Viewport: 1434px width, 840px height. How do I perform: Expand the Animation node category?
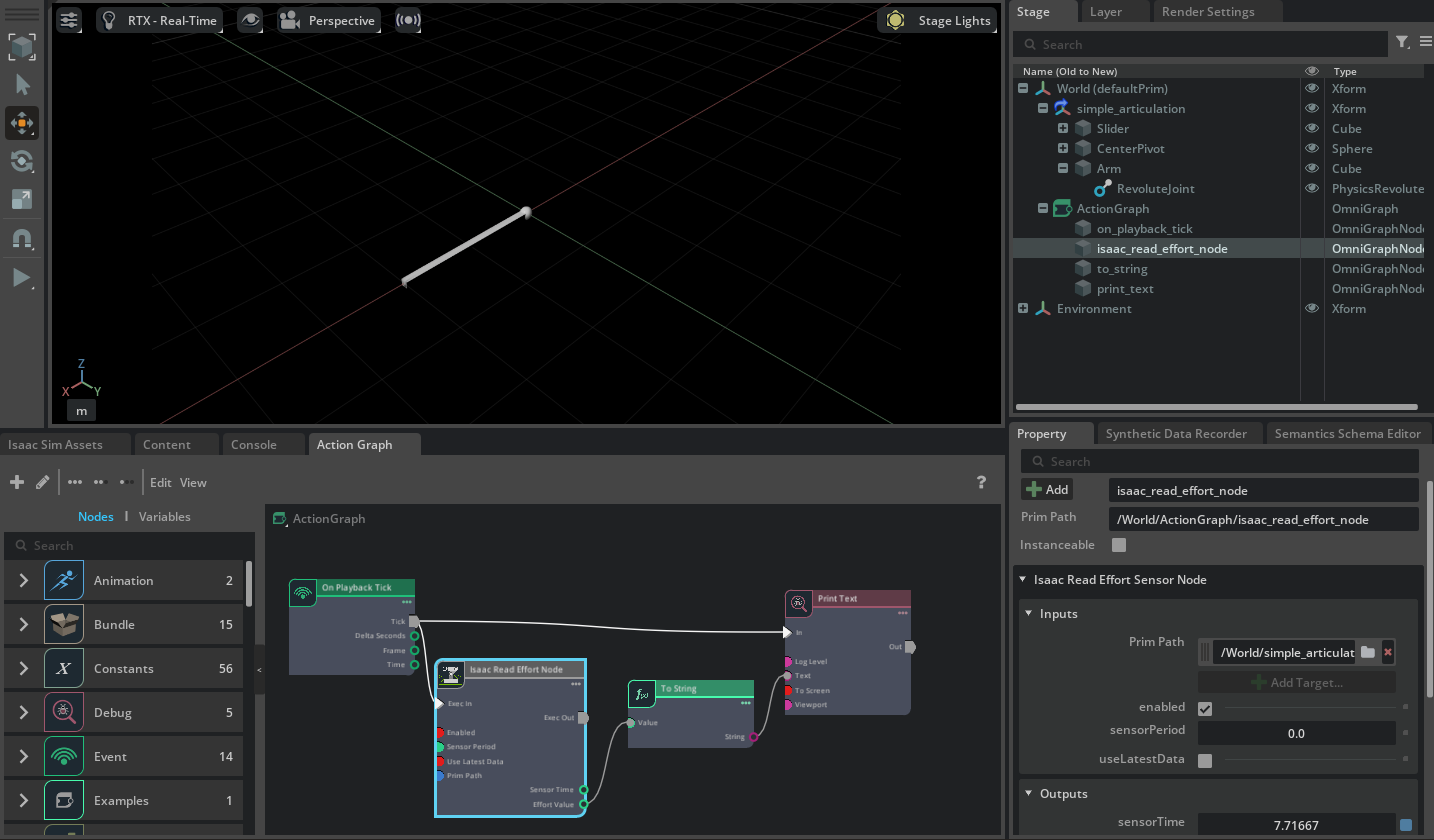(x=24, y=581)
